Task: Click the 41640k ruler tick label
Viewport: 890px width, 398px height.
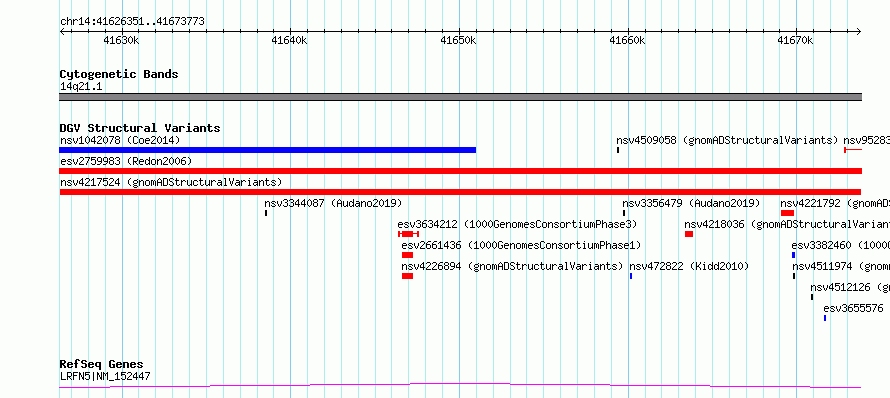Action: [289, 41]
